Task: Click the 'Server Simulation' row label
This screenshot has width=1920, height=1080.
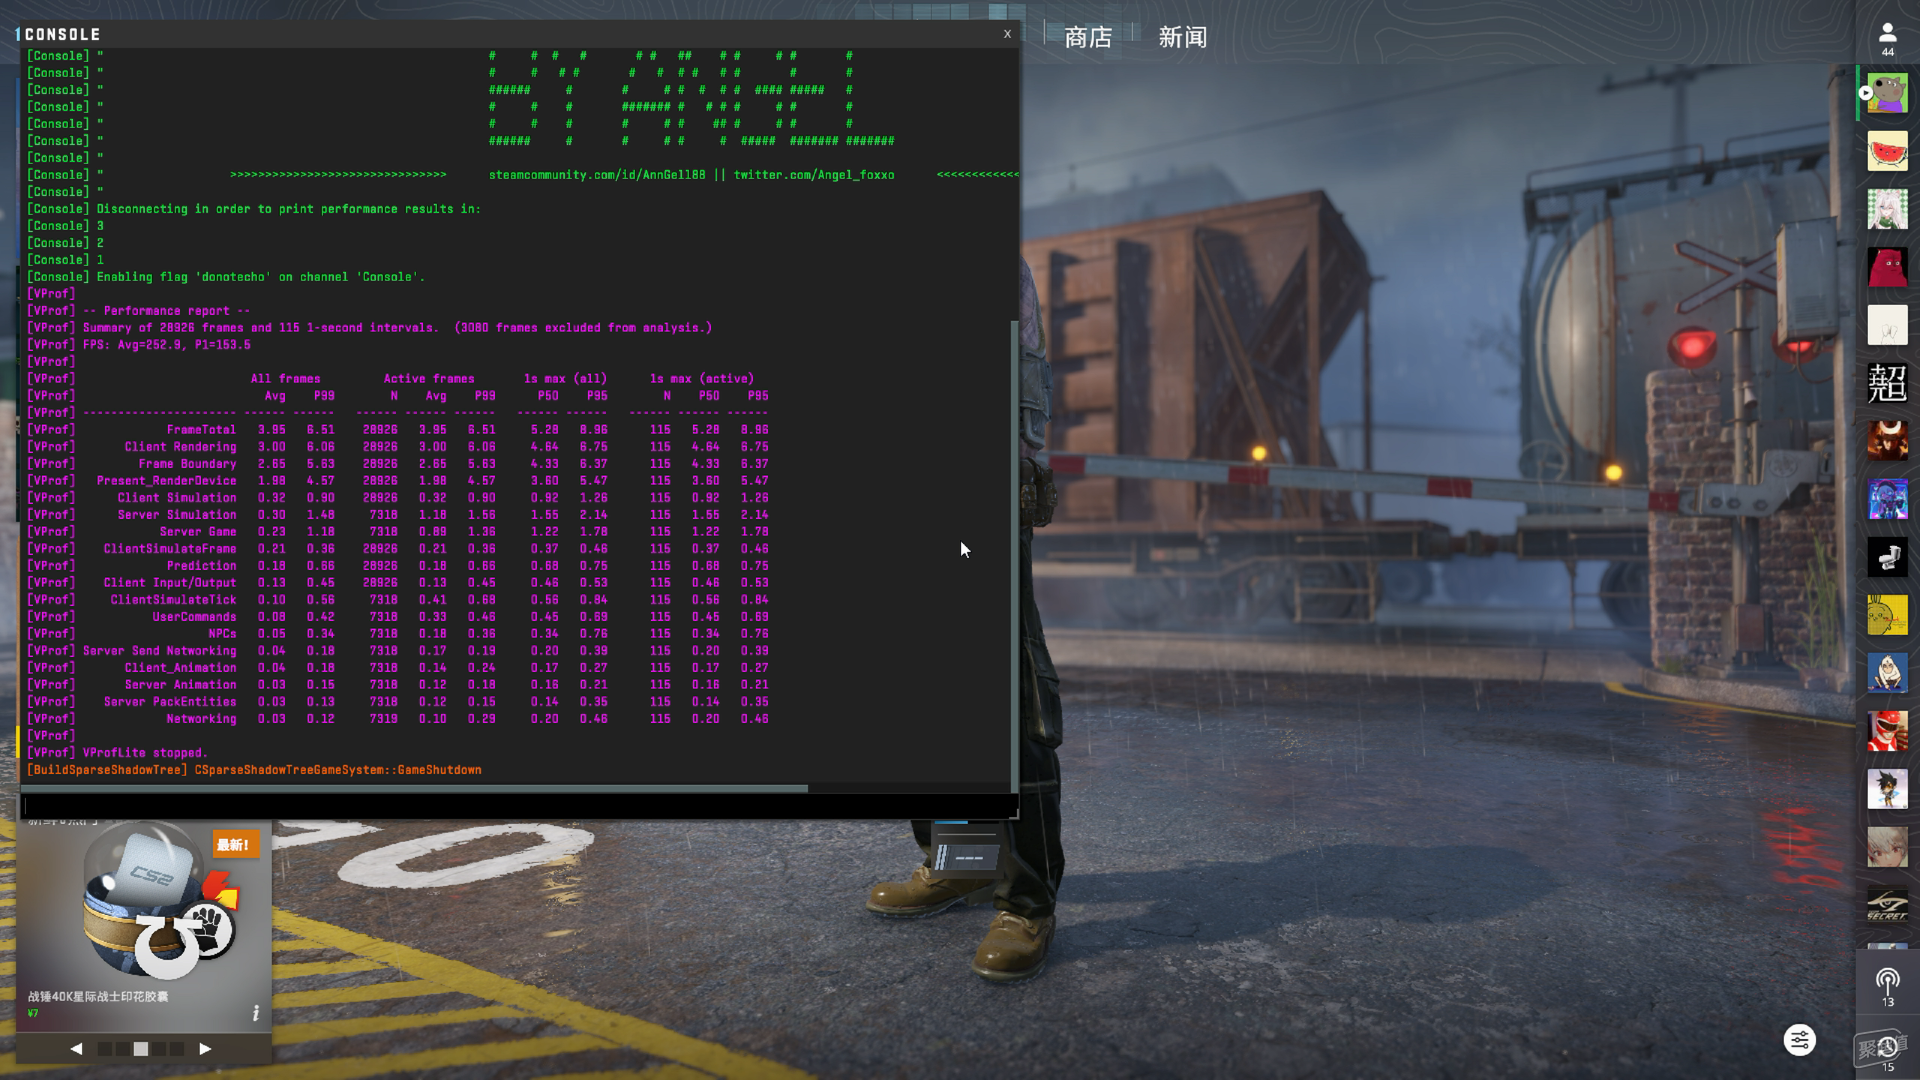Action: (177, 515)
